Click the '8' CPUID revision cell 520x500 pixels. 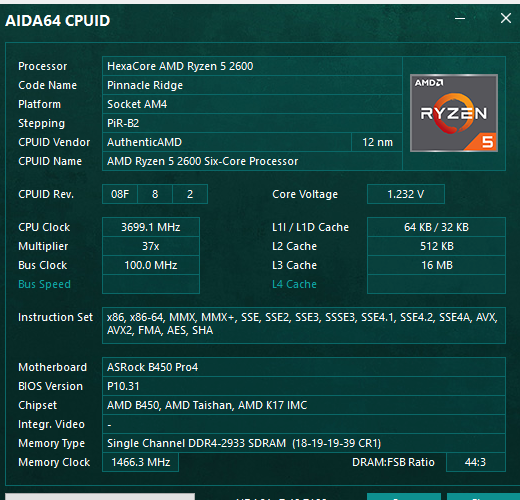click(155, 194)
